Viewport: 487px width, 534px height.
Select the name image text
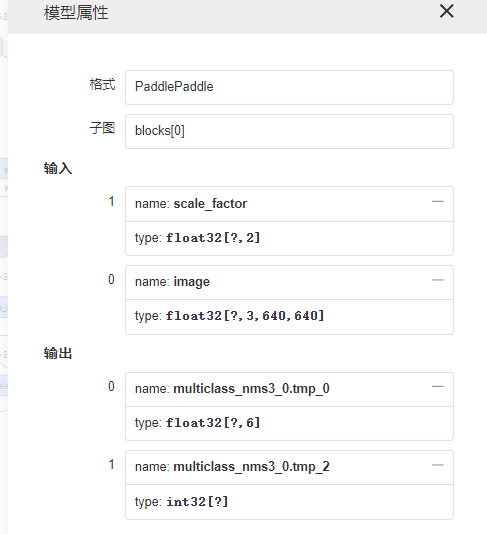[x=172, y=282]
